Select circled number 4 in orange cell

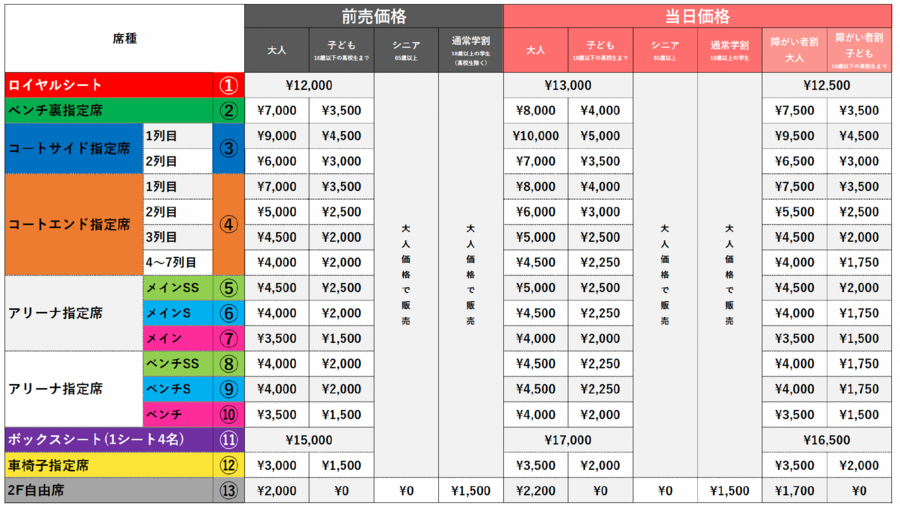[x=229, y=225]
